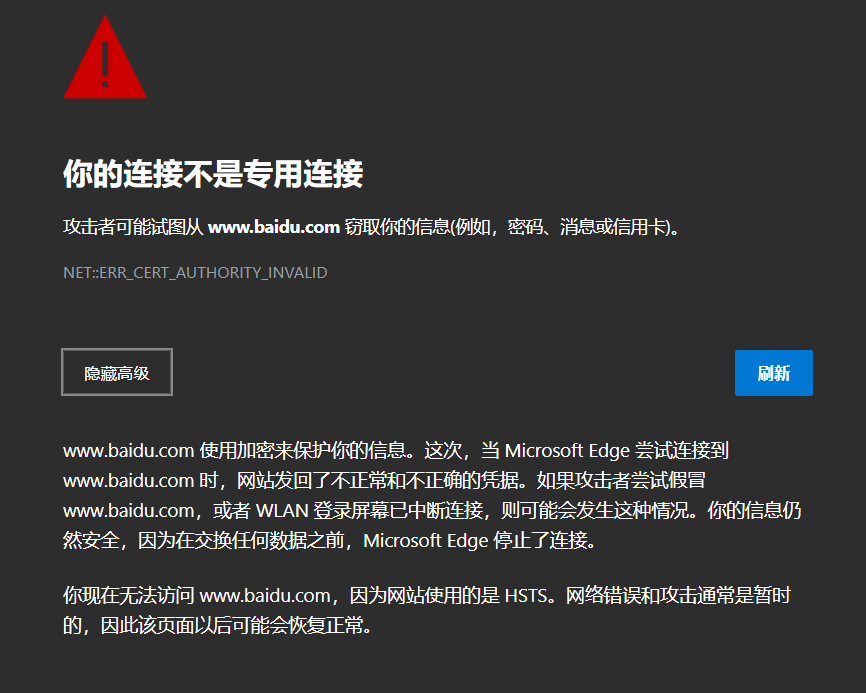
Task: Reload the page with 刷新 button
Action: point(773,373)
